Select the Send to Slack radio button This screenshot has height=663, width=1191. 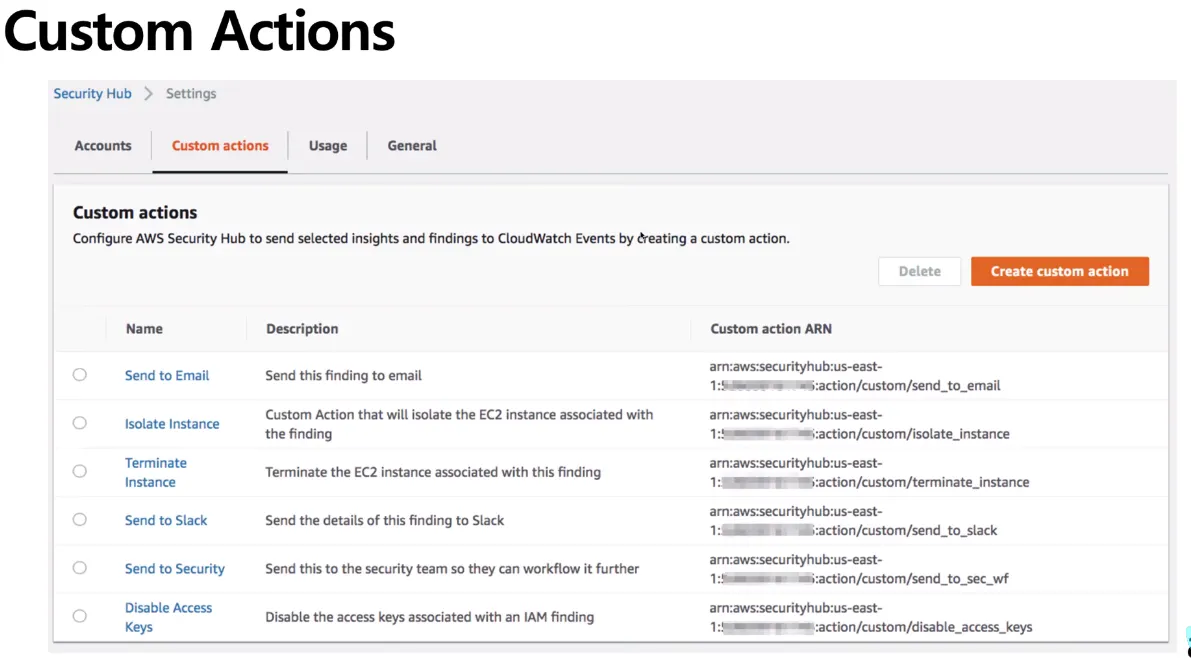(x=80, y=520)
